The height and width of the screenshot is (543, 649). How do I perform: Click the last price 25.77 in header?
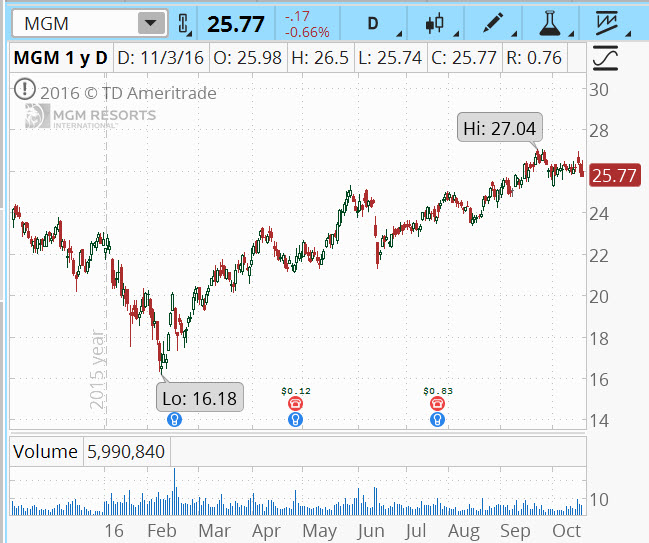(x=236, y=24)
